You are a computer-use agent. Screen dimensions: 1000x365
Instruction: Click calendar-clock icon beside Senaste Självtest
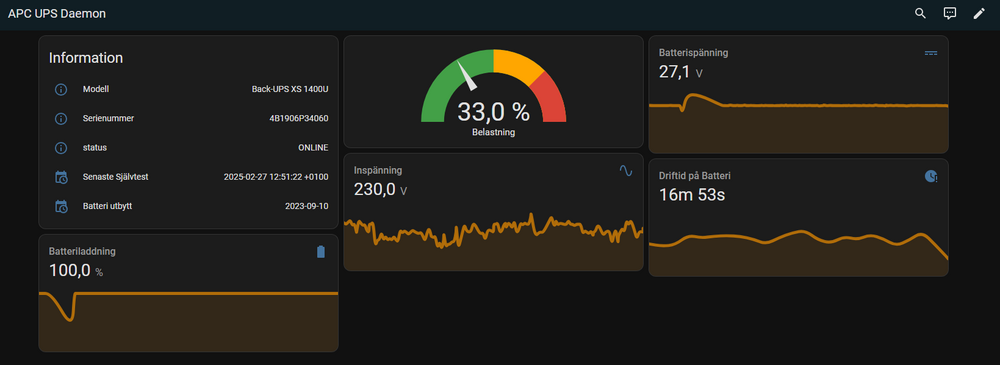tap(61, 177)
